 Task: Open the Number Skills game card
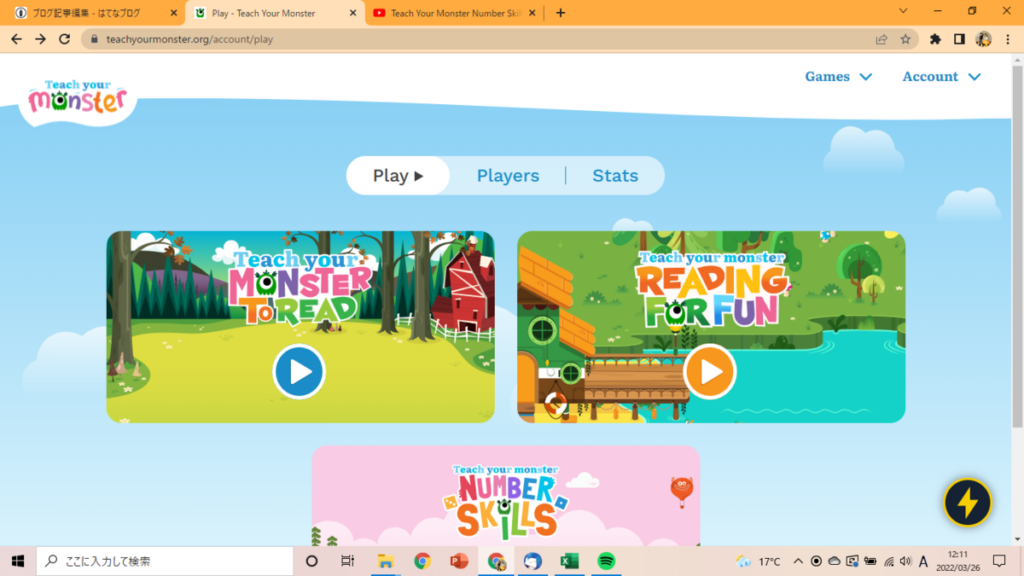click(505, 496)
